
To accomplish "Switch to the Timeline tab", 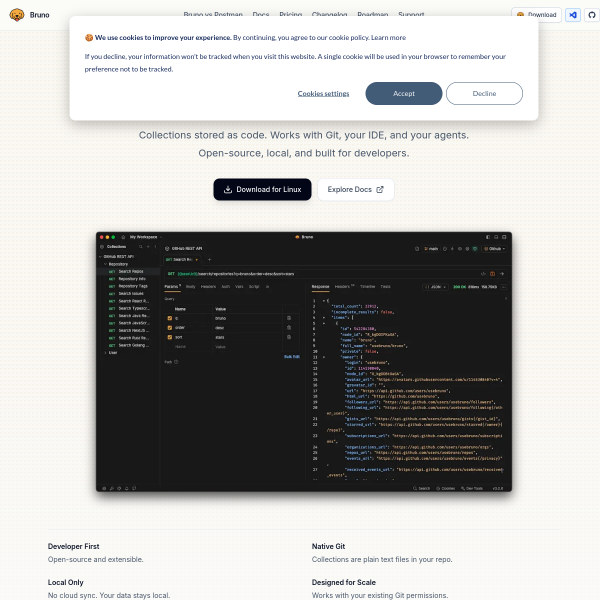I will click(x=367, y=287).
